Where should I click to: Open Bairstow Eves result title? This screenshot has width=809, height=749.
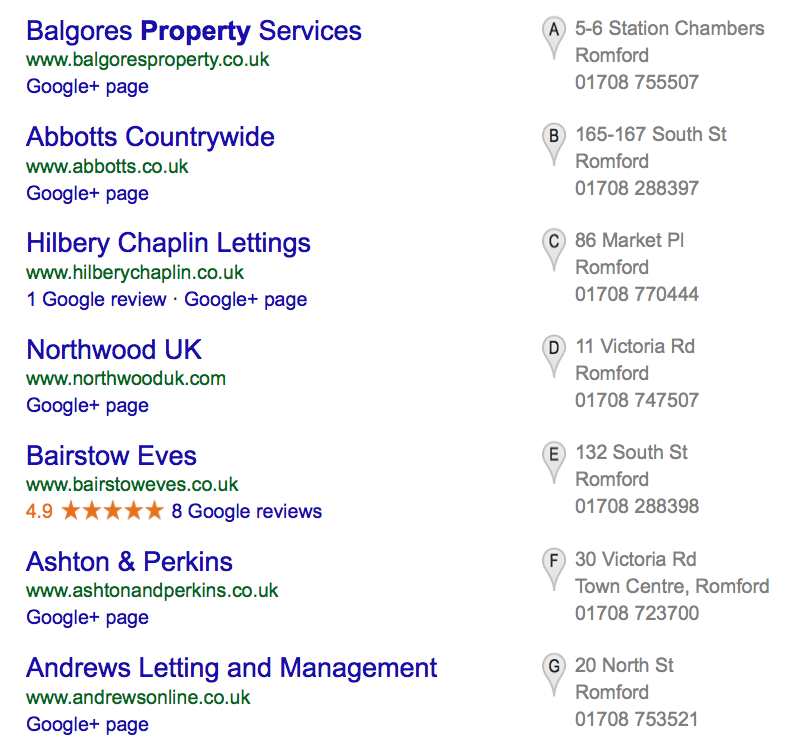[111, 456]
